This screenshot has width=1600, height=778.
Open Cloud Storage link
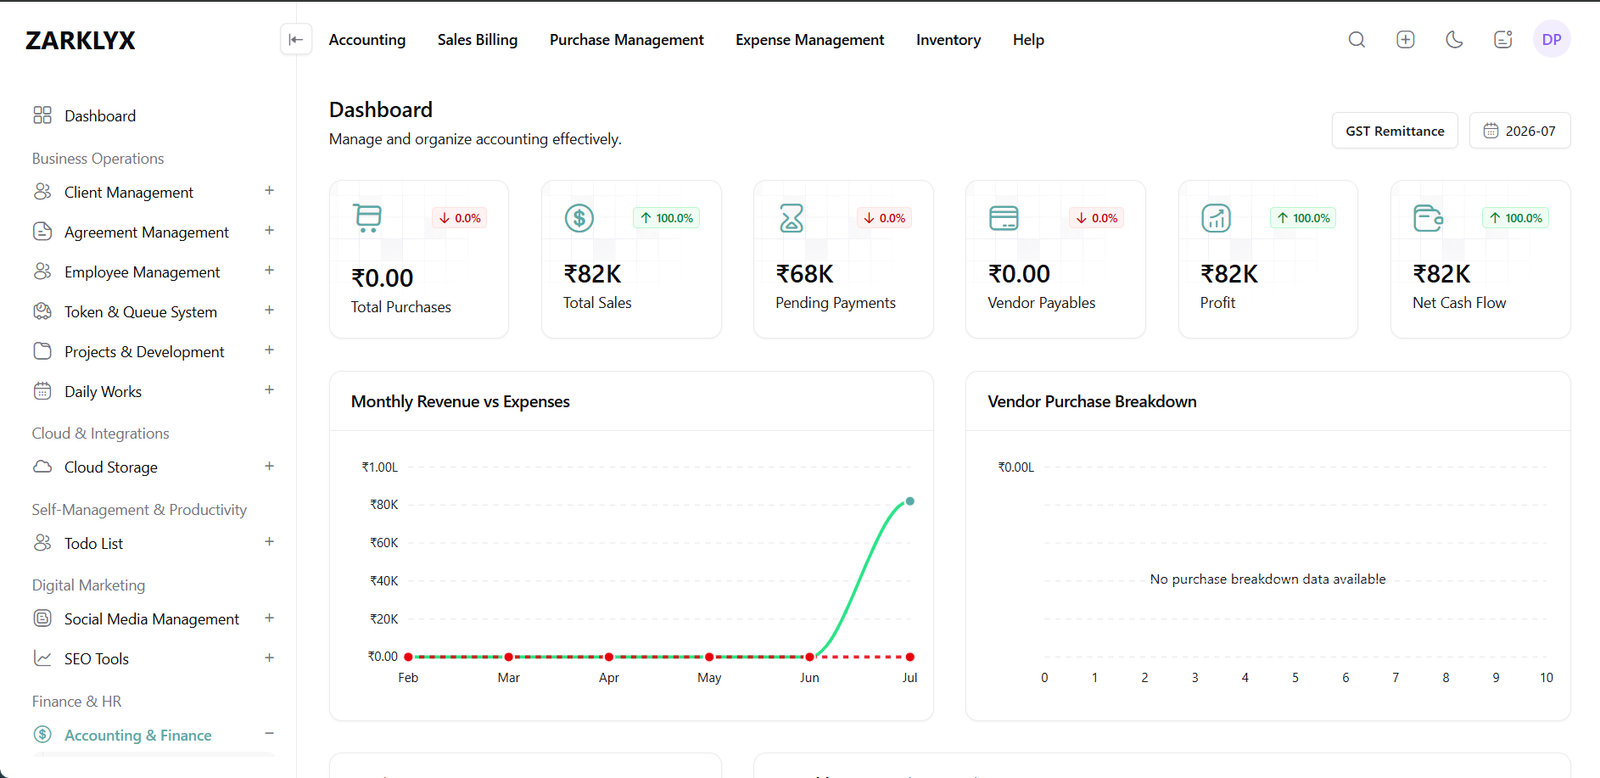111,467
